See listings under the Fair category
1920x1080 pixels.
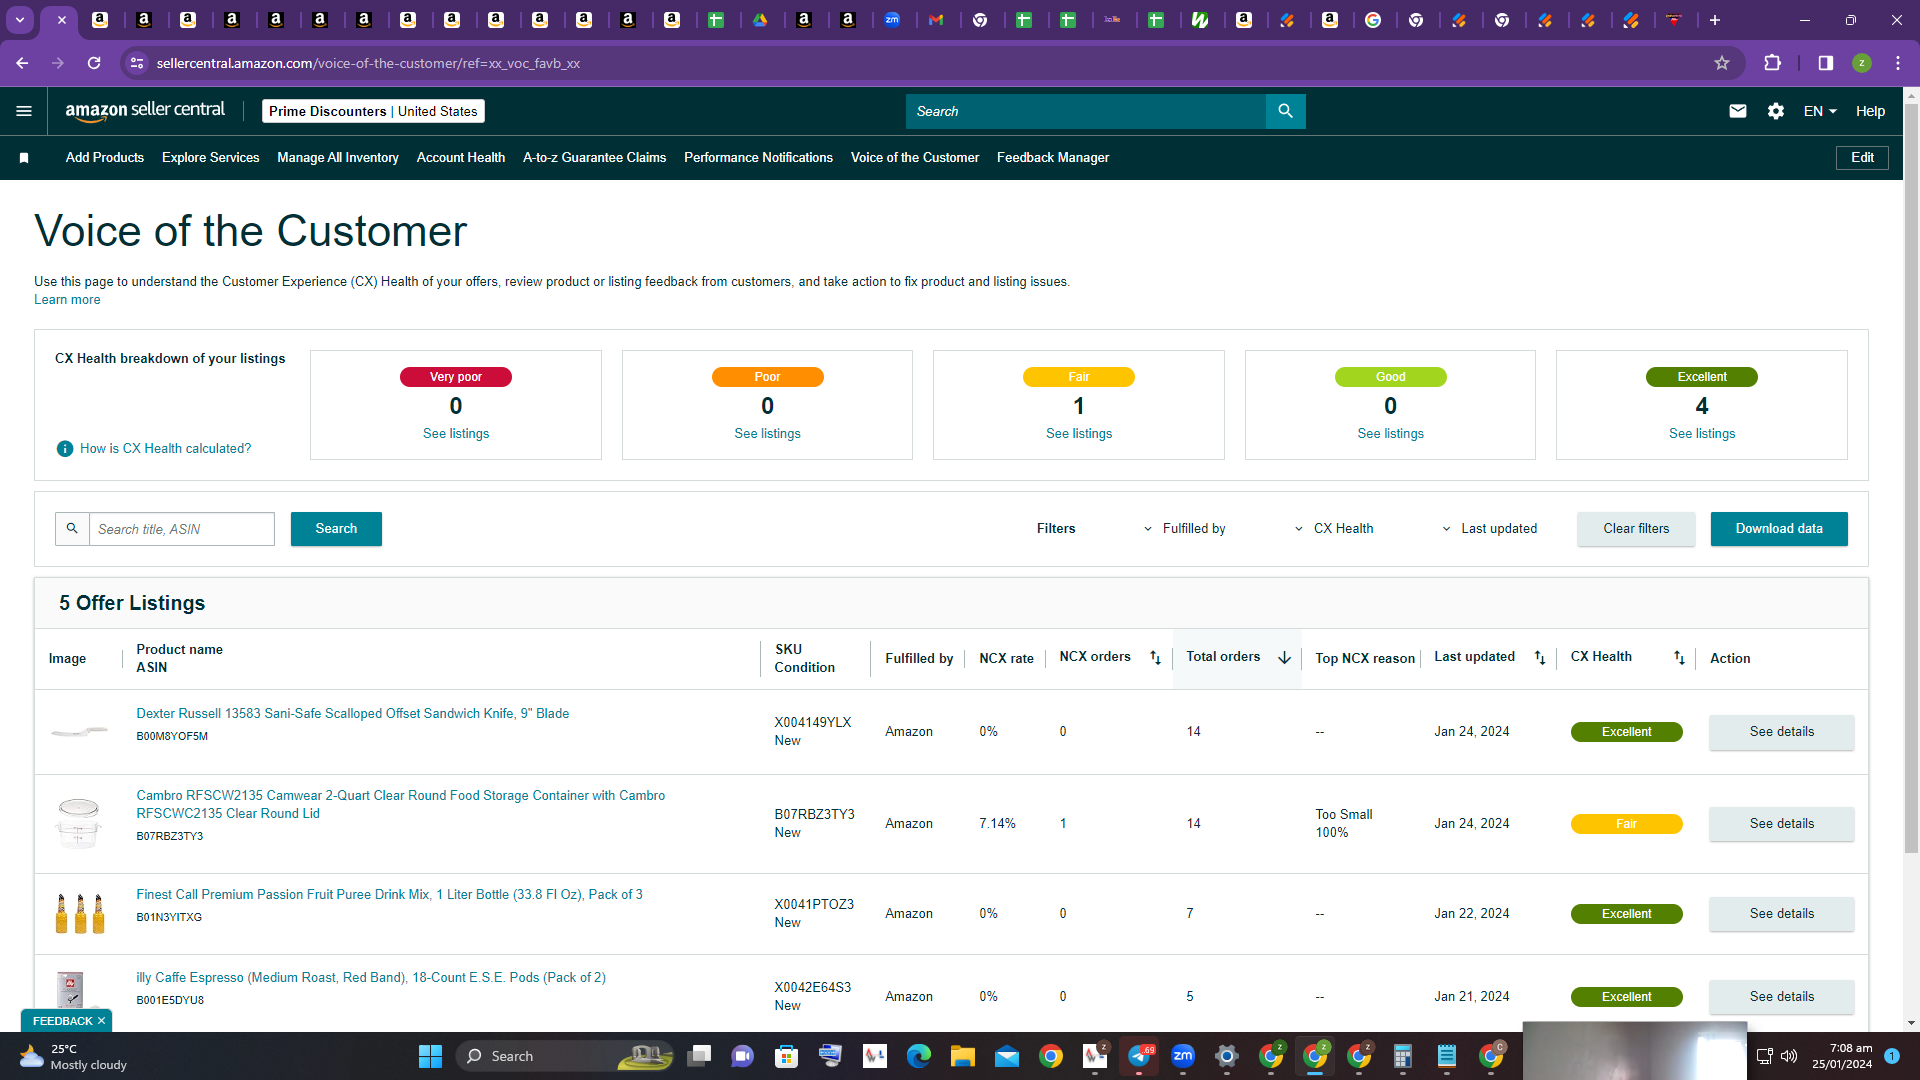click(1079, 434)
